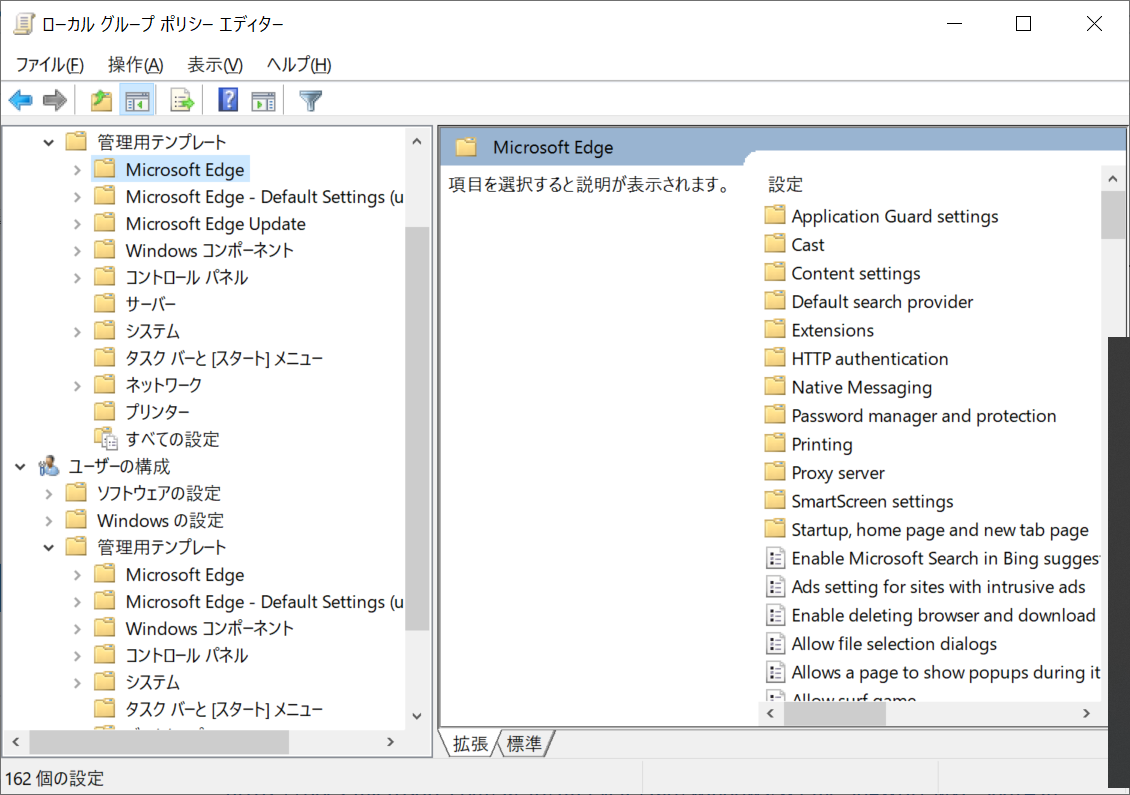Screen dimensions: 1130x795
Task: Expand the upper Windows コンポーネント node
Action: pyautogui.click(x=77, y=251)
